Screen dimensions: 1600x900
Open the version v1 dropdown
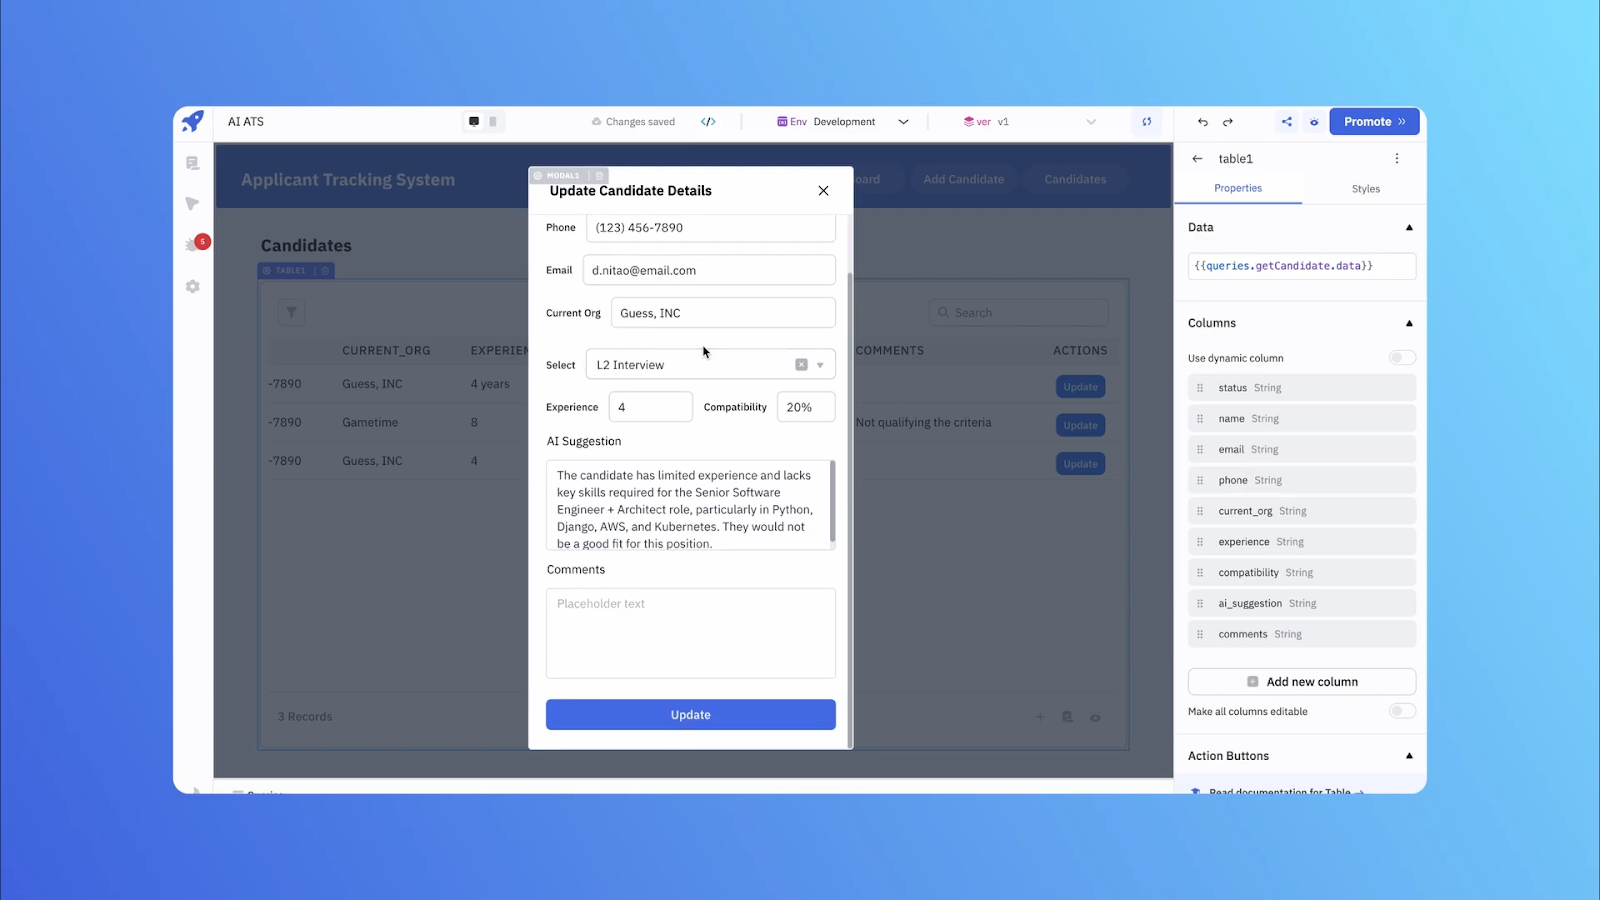1090,121
